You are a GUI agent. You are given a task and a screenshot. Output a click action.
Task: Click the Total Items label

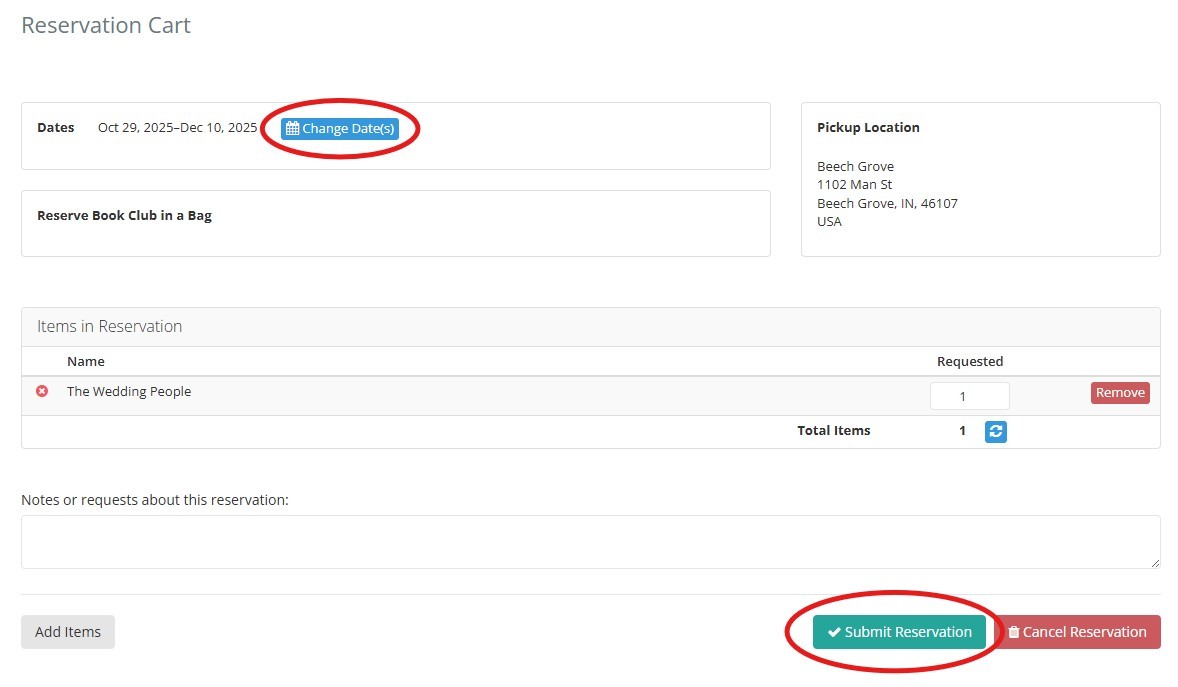(833, 430)
